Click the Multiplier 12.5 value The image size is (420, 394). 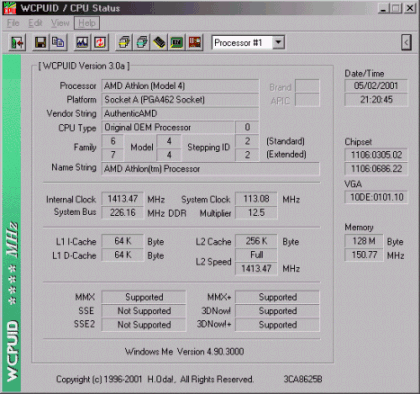tap(256, 213)
